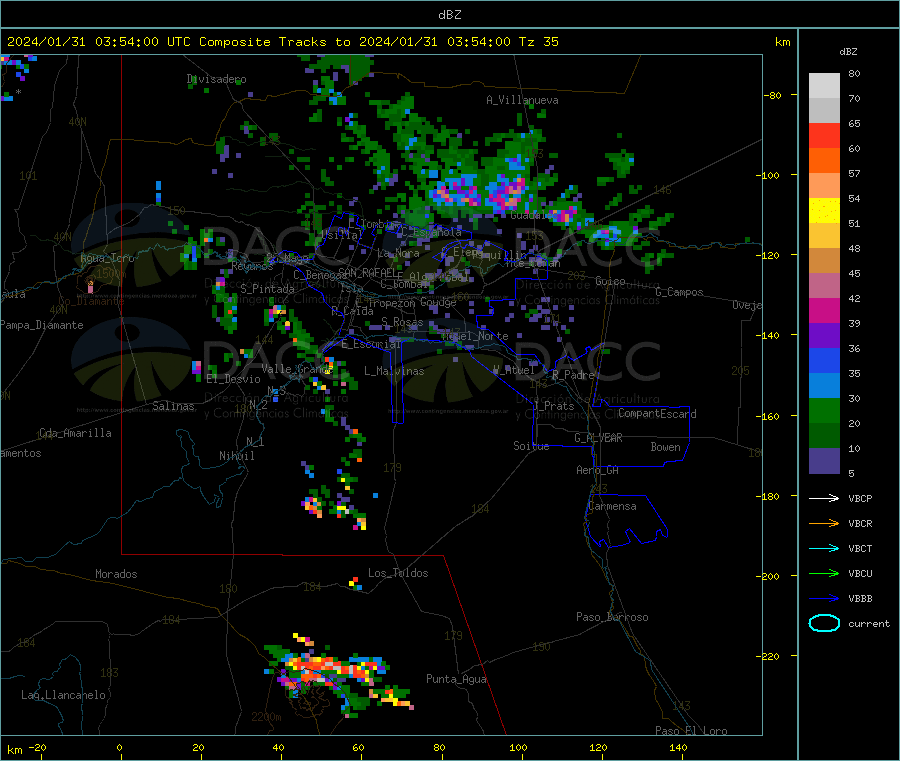Image resolution: width=900 pixels, height=761 pixels.
Task: Select the Soitue place label
Action: (x=531, y=446)
